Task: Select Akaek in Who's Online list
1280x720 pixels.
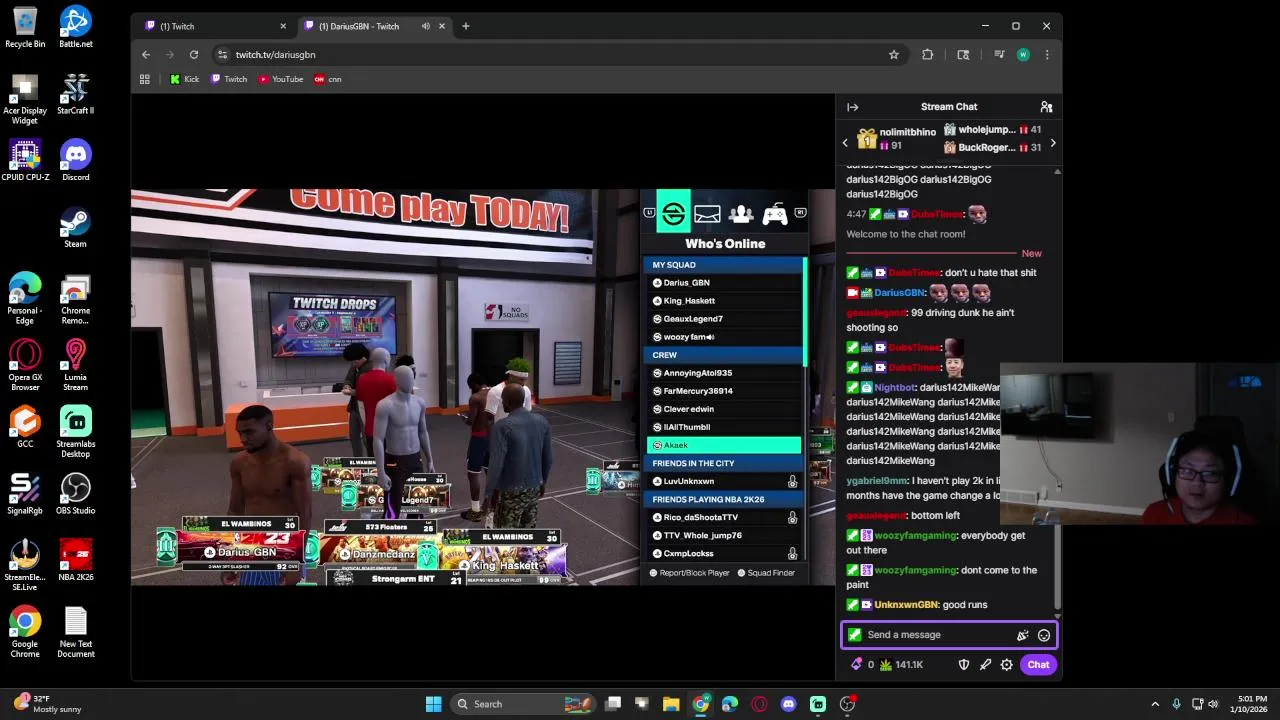Action: 724,445
